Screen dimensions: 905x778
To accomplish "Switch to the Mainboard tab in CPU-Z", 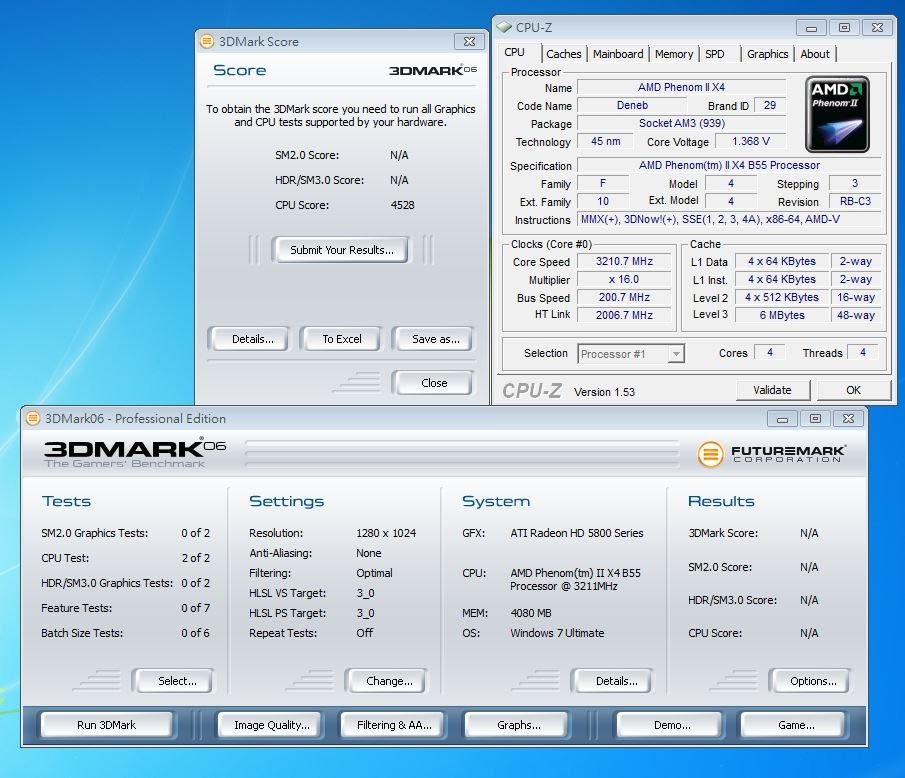I will (x=618, y=54).
